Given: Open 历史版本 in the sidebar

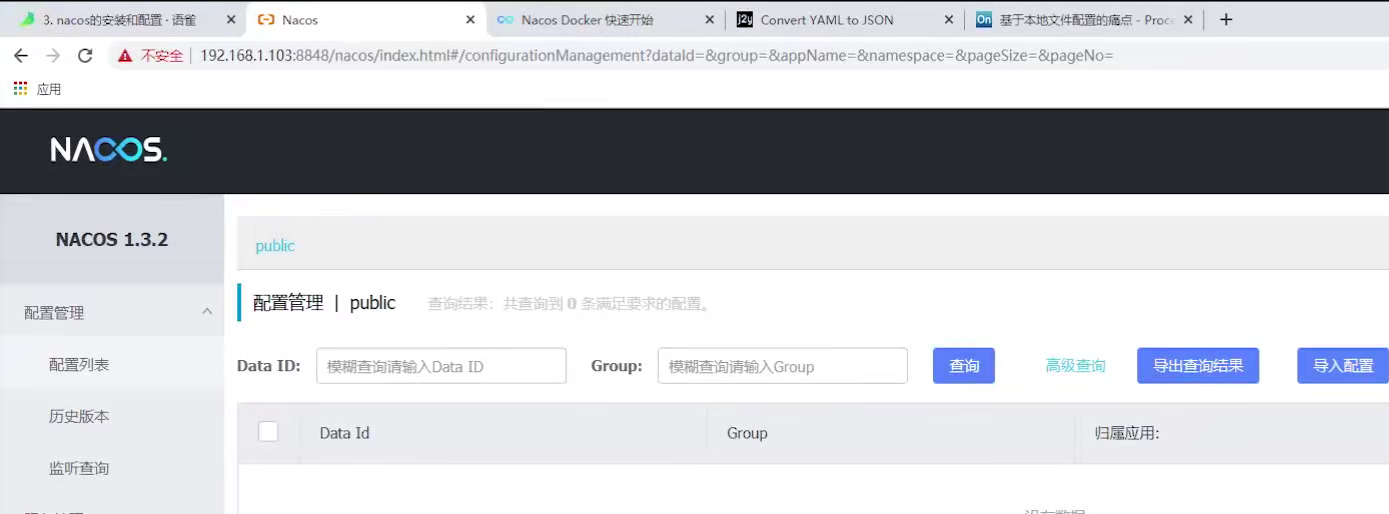Looking at the screenshot, I should [x=79, y=417].
